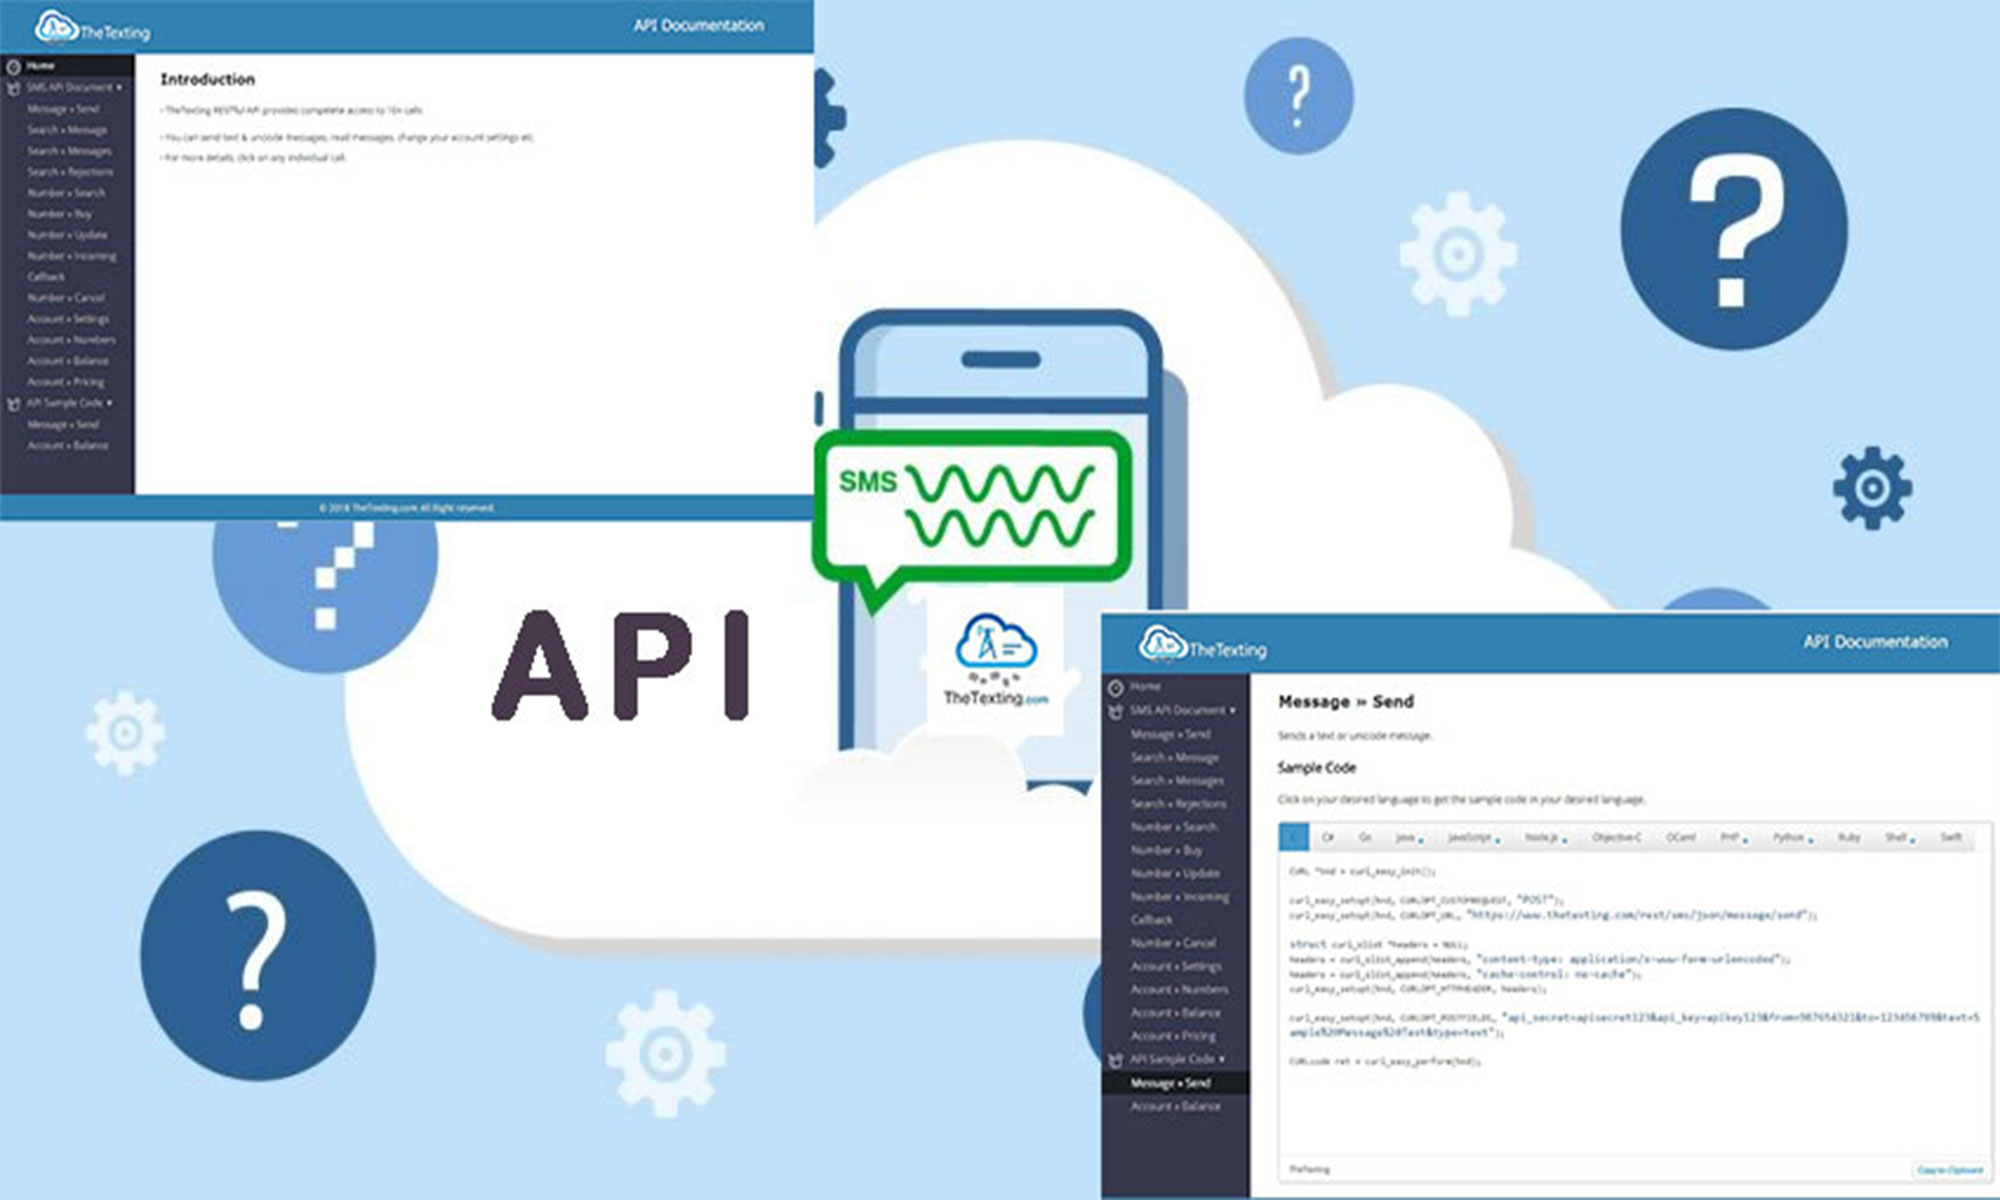Open Search » Messages in Message Send window sidebar

tap(1178, 781)
